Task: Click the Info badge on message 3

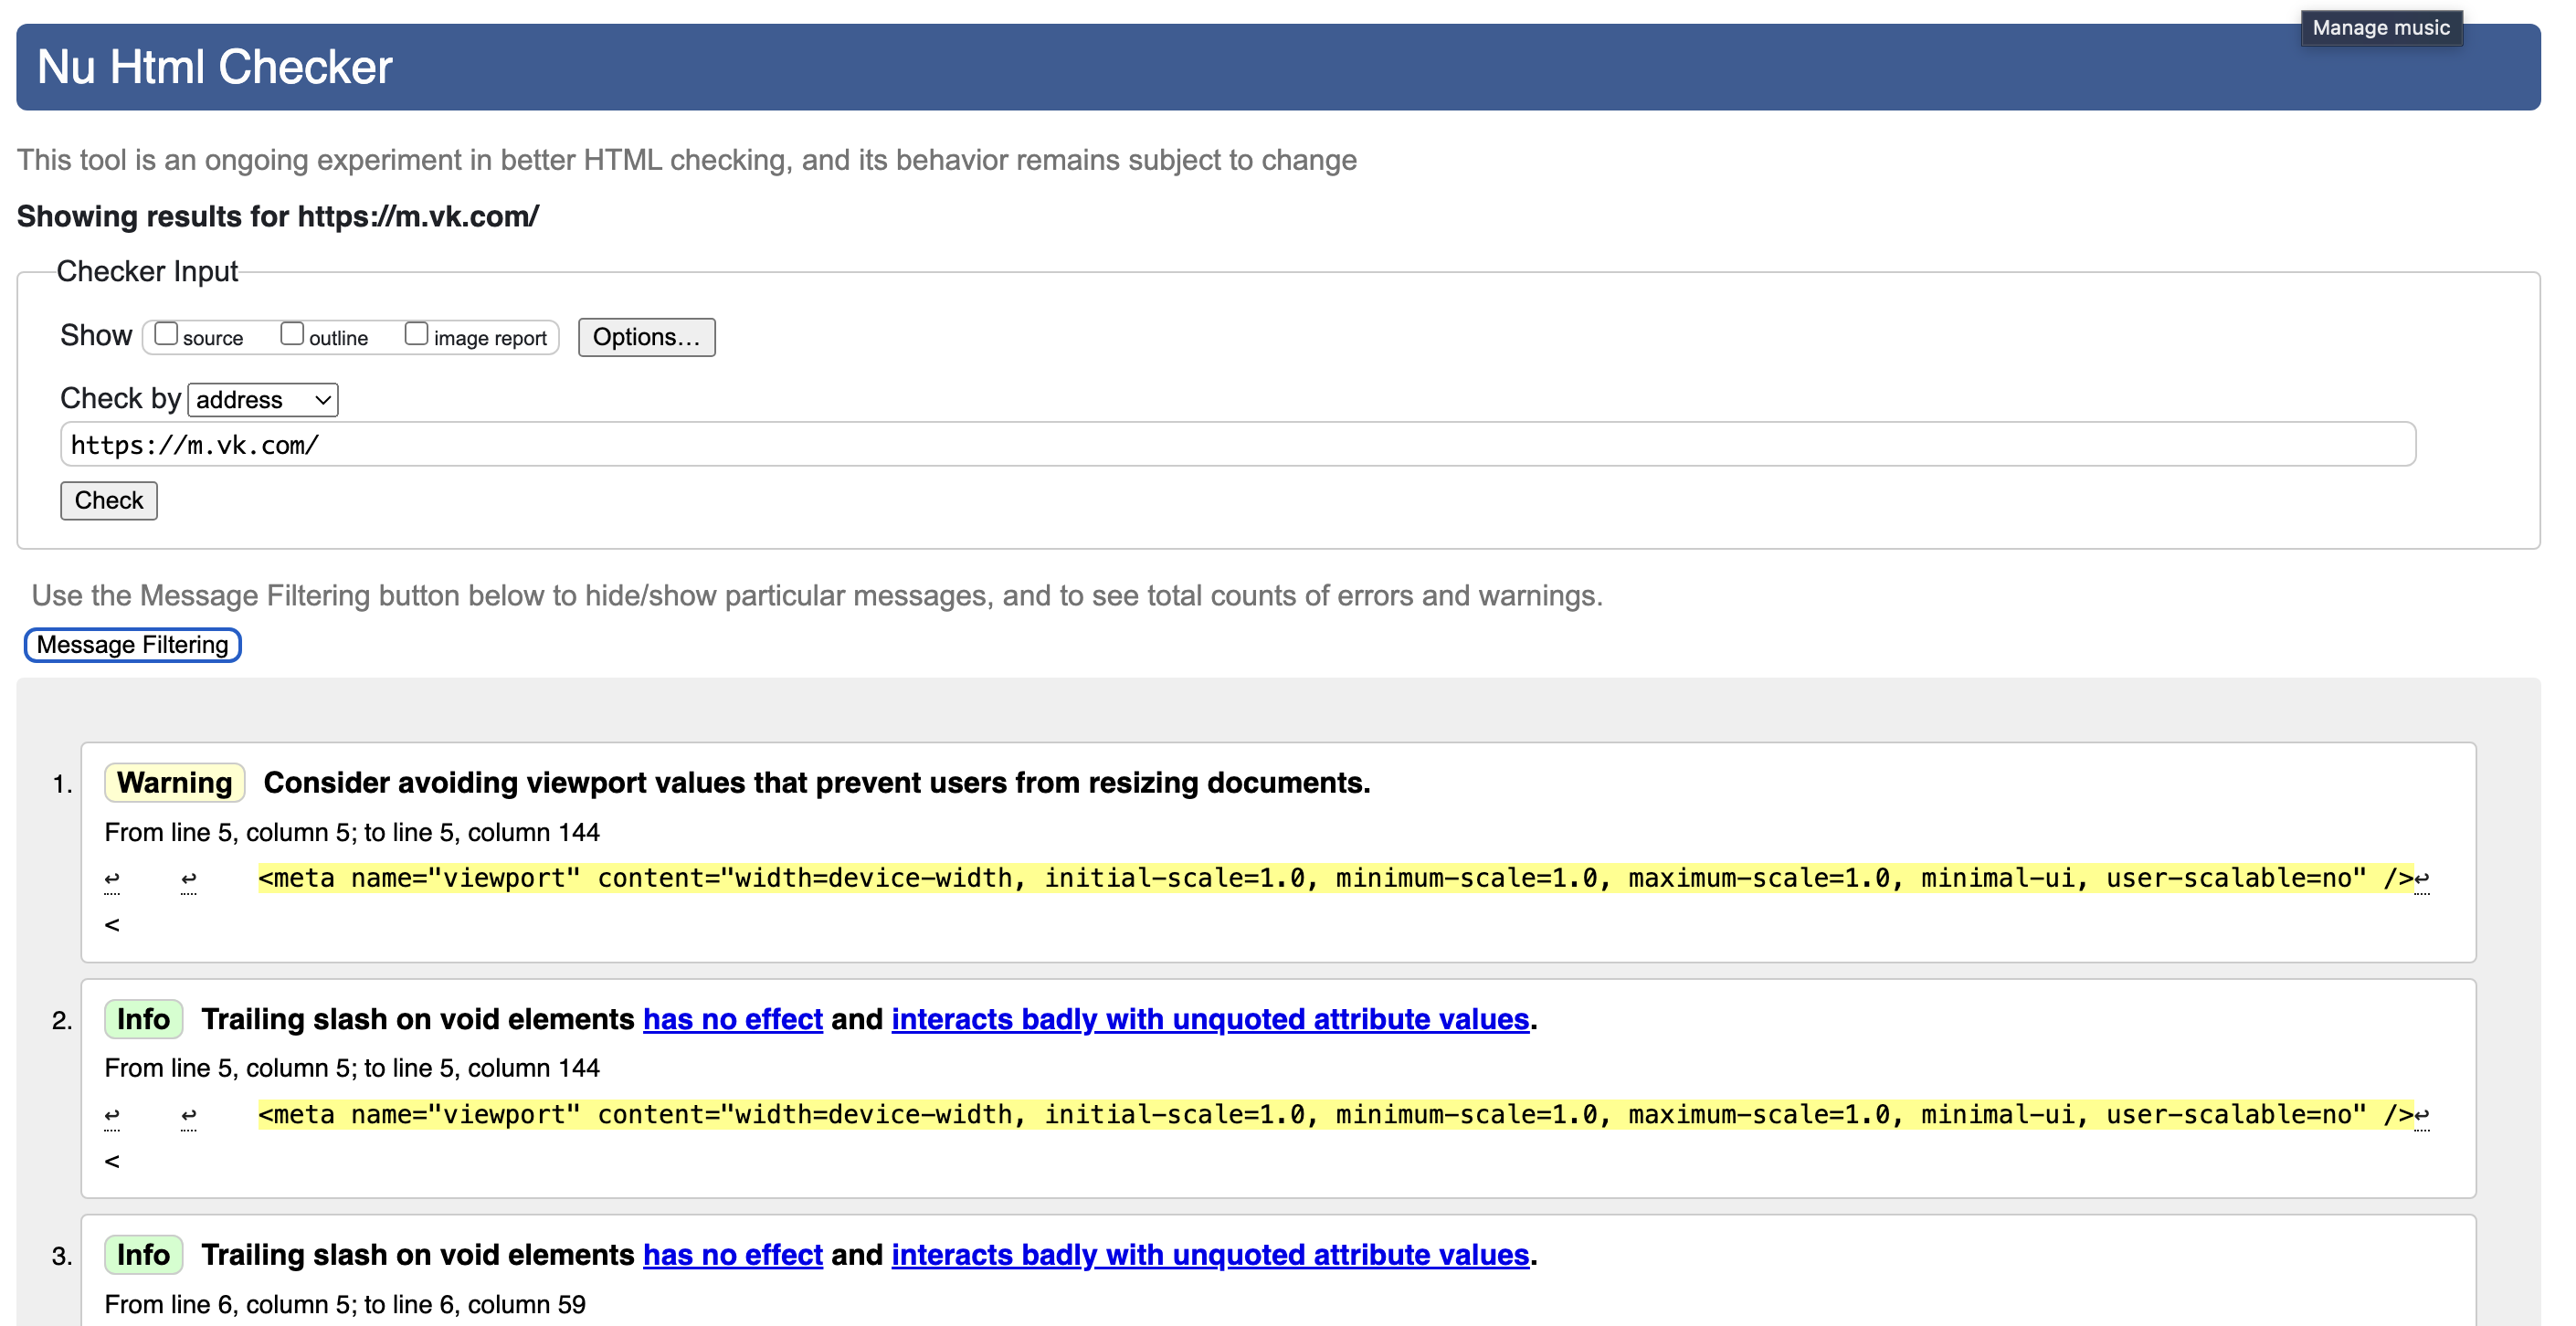Action: pyautogui.click(x=143, y=1255)
